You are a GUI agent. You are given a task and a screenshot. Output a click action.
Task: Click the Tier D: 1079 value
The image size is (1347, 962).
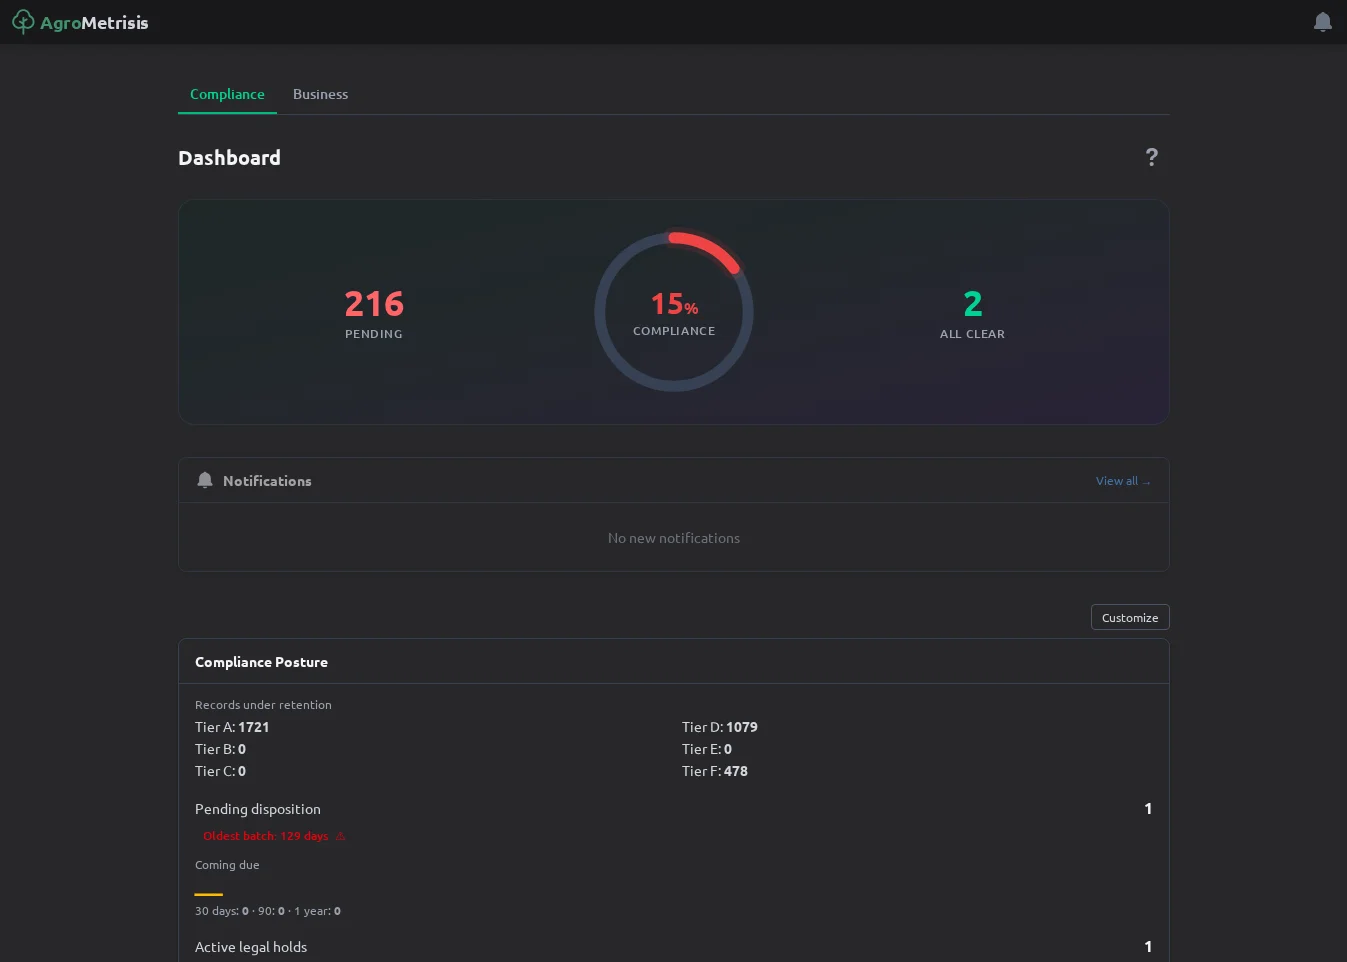click(x=720, y=727)
